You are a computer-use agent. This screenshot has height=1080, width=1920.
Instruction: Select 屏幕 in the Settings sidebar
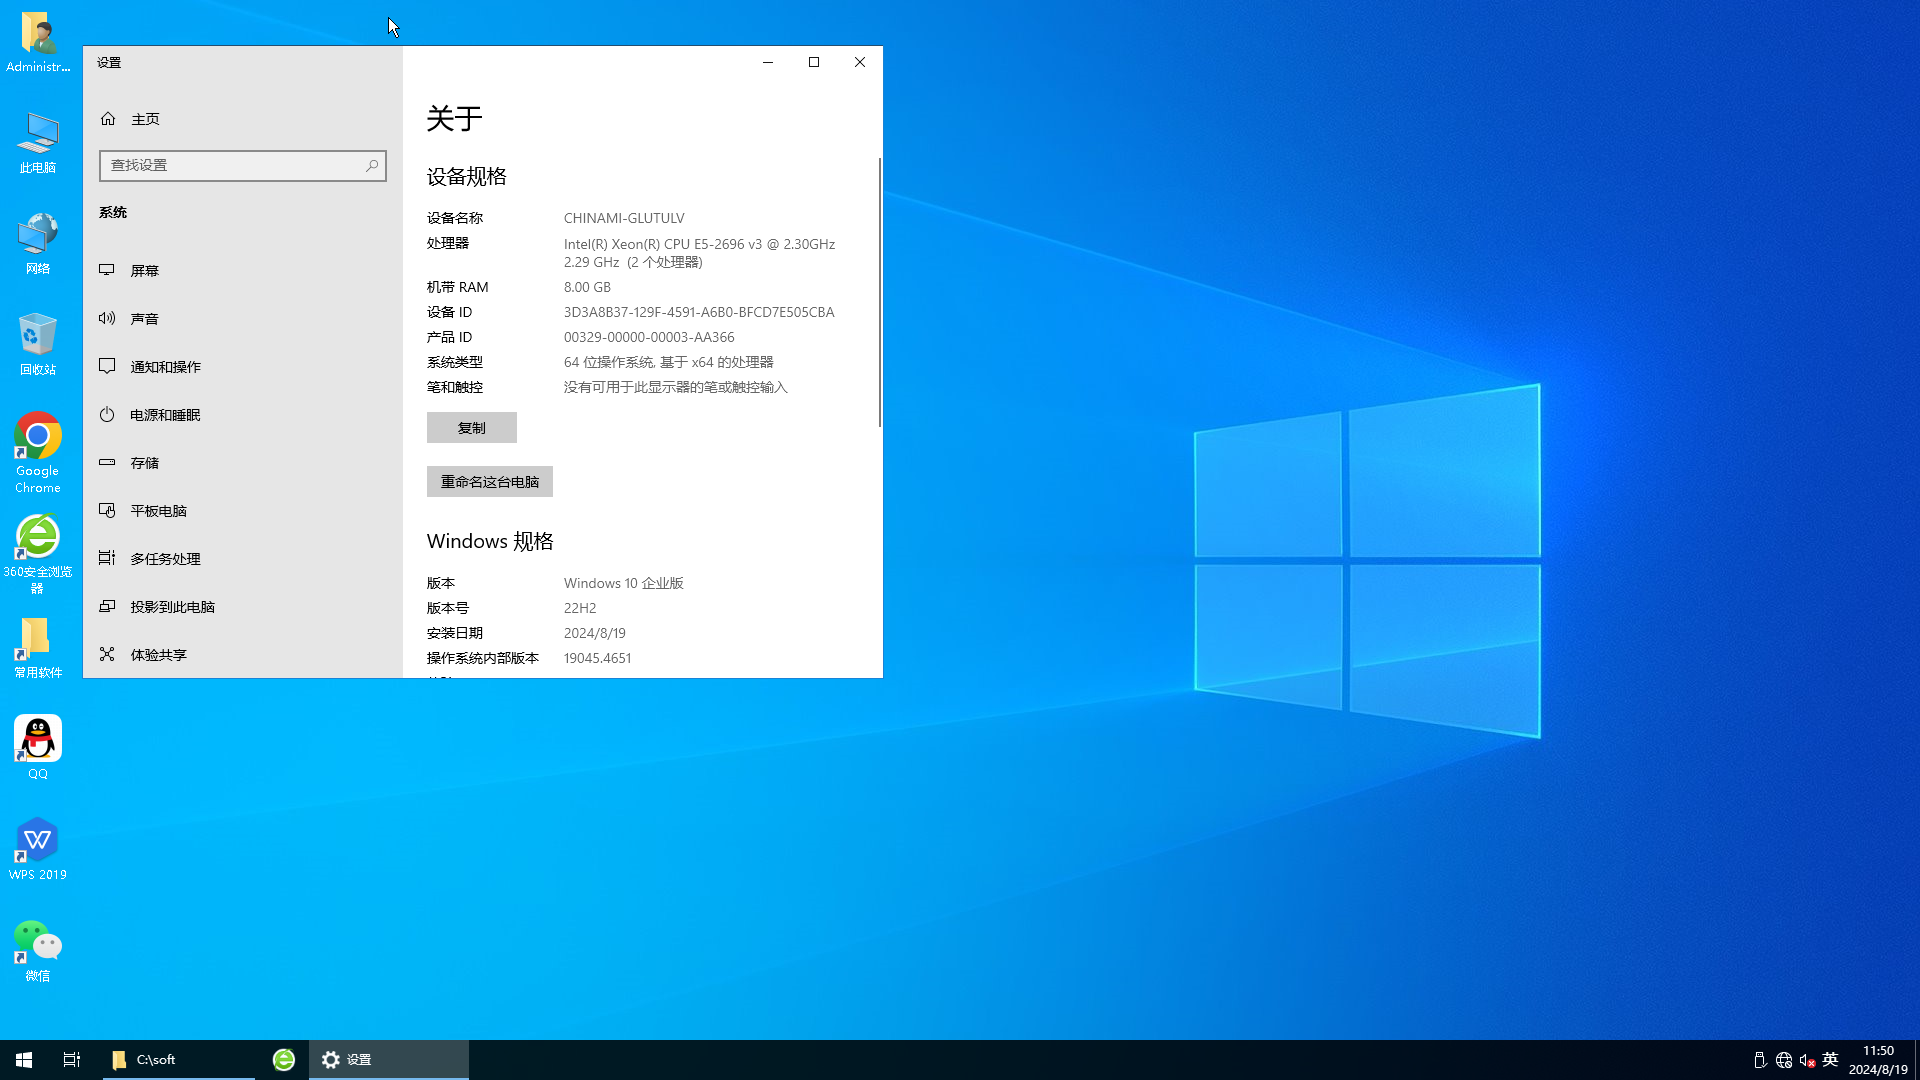tap(243, 271)
